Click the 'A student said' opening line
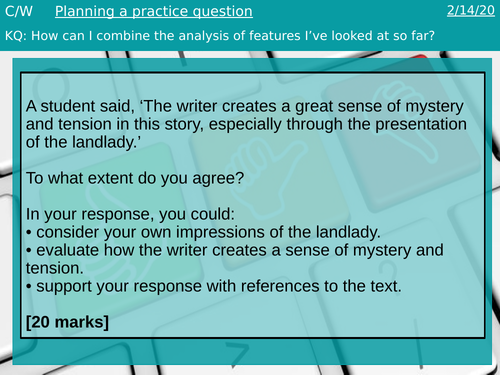500x375 pixels. 245,106
